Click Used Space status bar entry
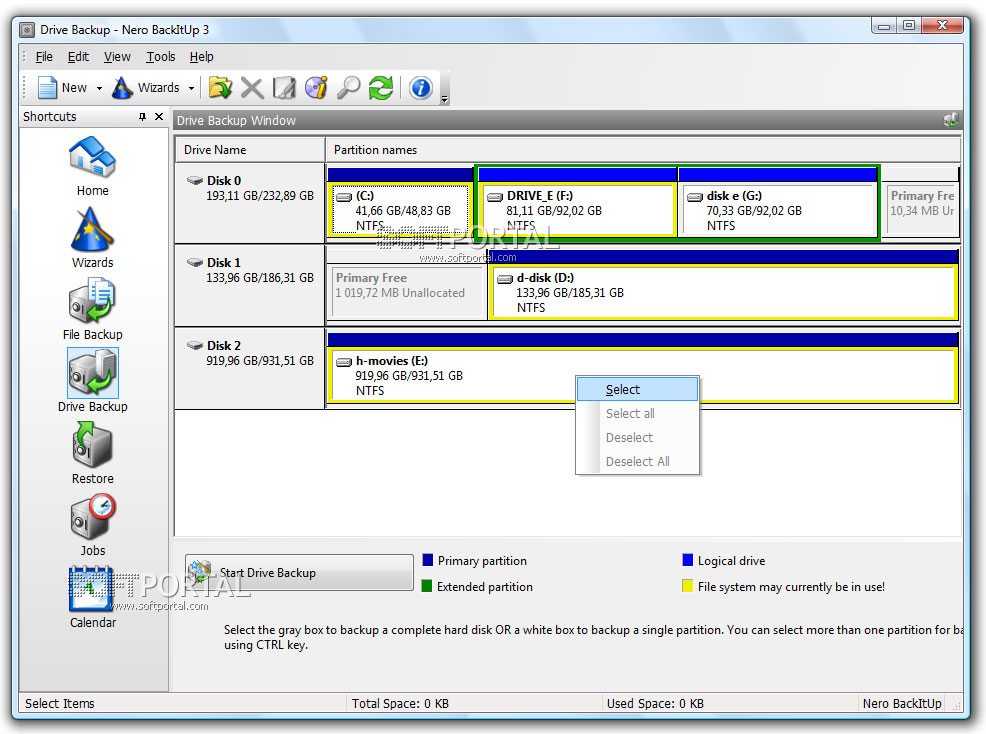 tap(655, 703)
